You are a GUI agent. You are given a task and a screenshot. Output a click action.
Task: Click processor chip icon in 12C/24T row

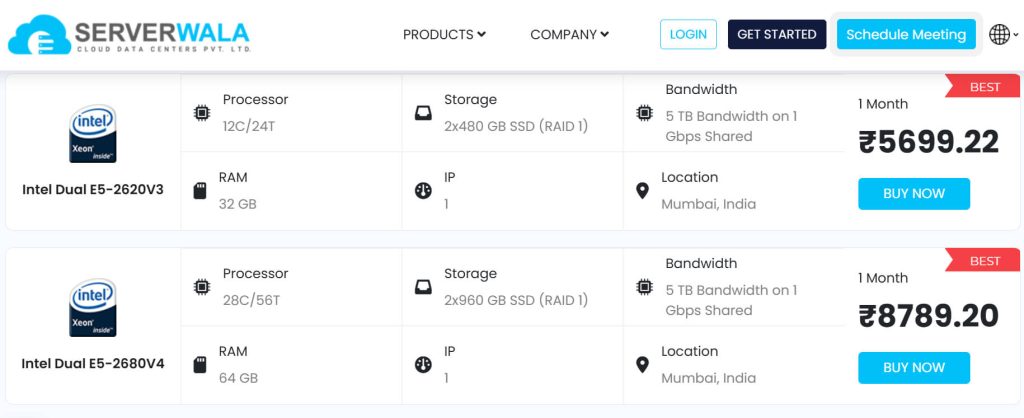[202, 113]
